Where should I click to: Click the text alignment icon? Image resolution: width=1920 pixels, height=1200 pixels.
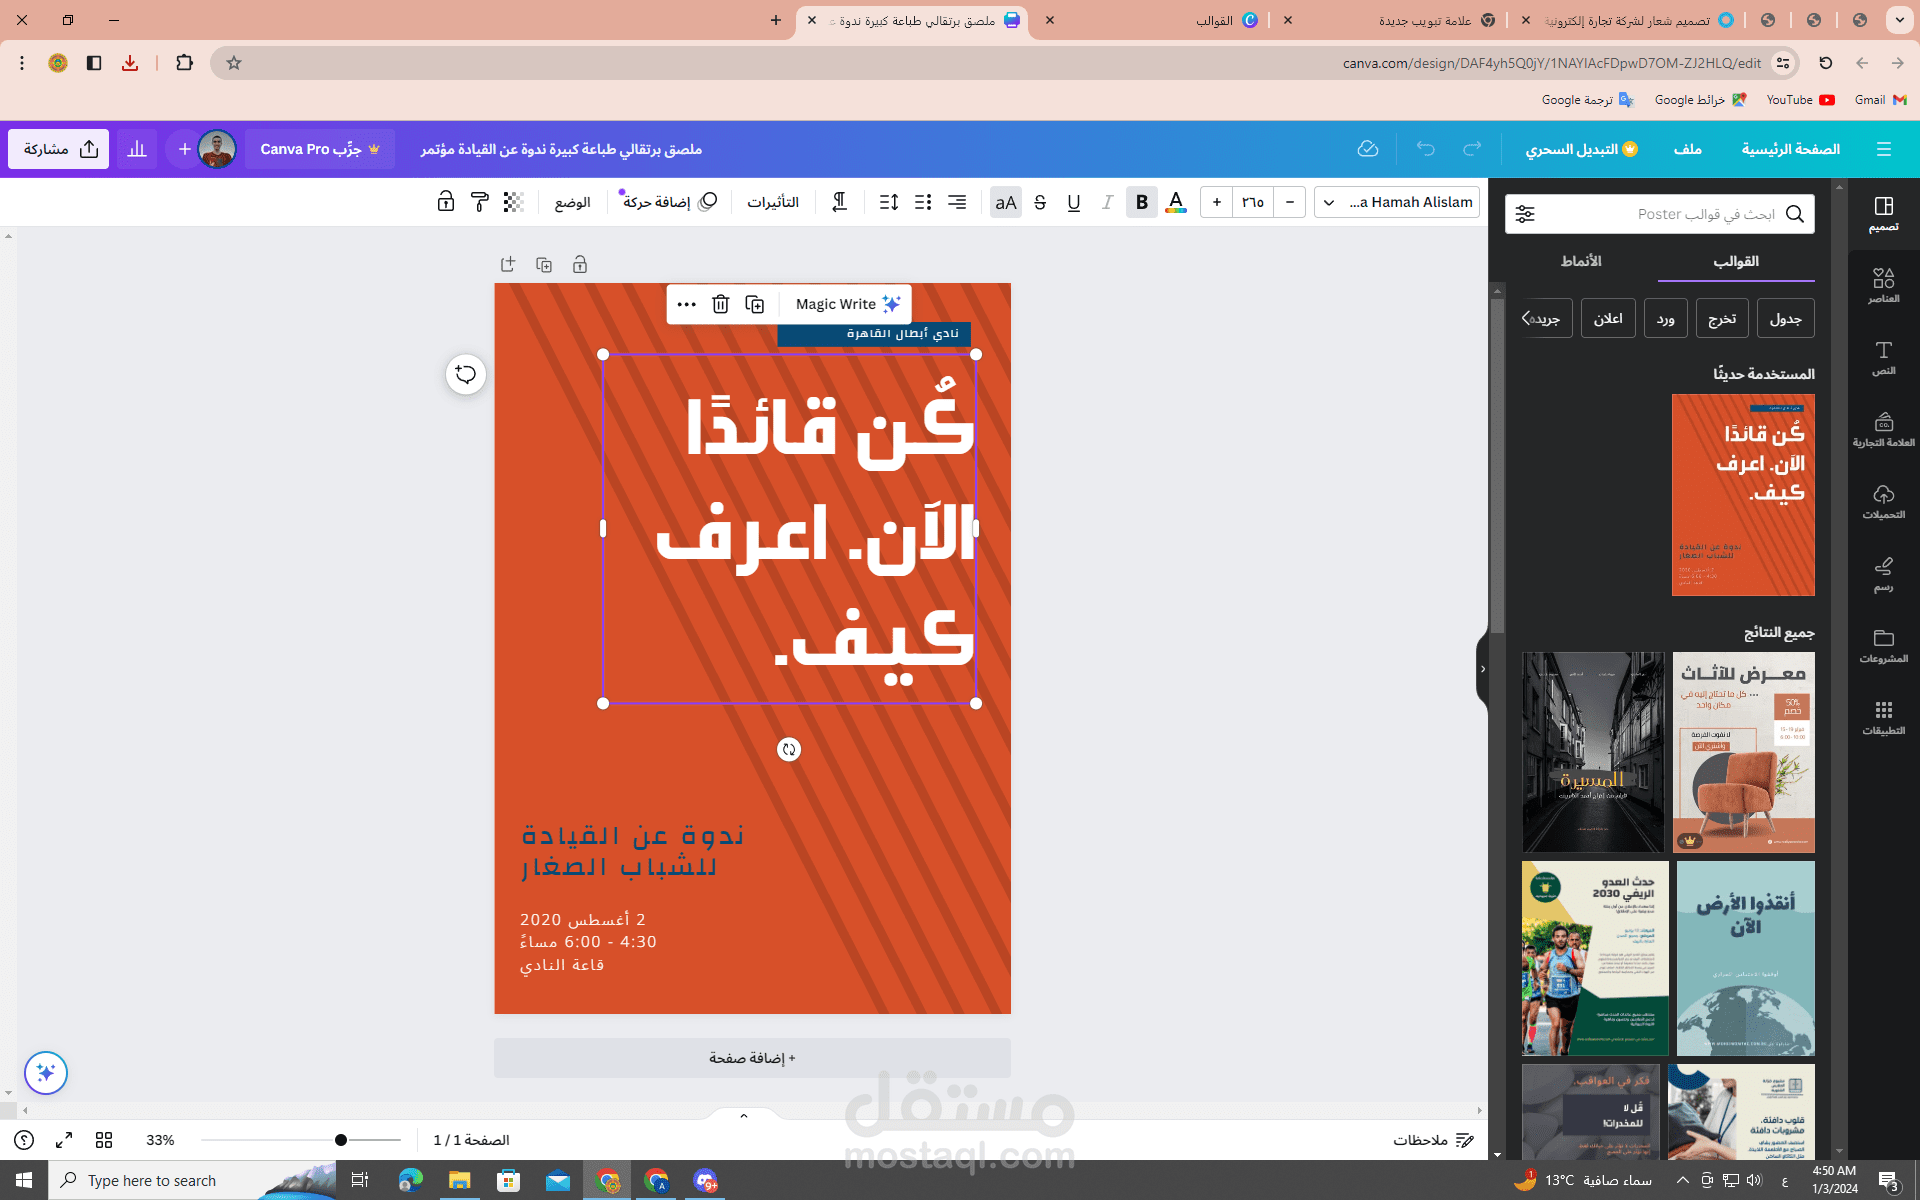(x=957, y=202)
